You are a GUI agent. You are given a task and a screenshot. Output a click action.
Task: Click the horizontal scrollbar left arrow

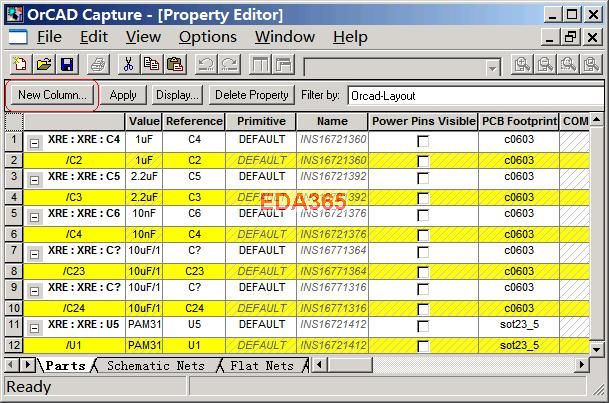click(319, 365)
